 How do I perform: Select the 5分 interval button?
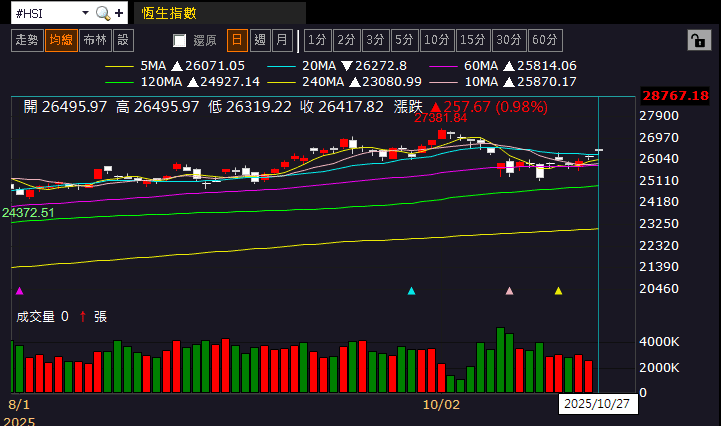(405, 40)
